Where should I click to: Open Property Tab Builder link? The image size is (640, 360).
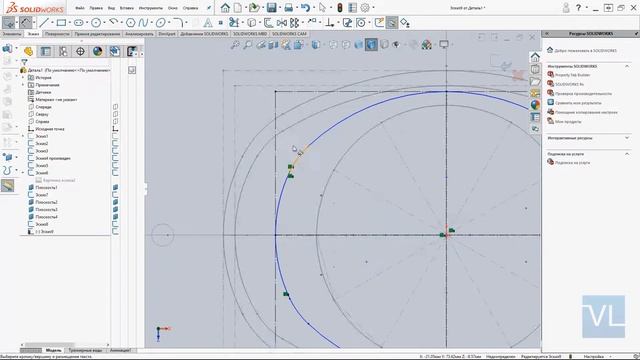pos(572,75)
